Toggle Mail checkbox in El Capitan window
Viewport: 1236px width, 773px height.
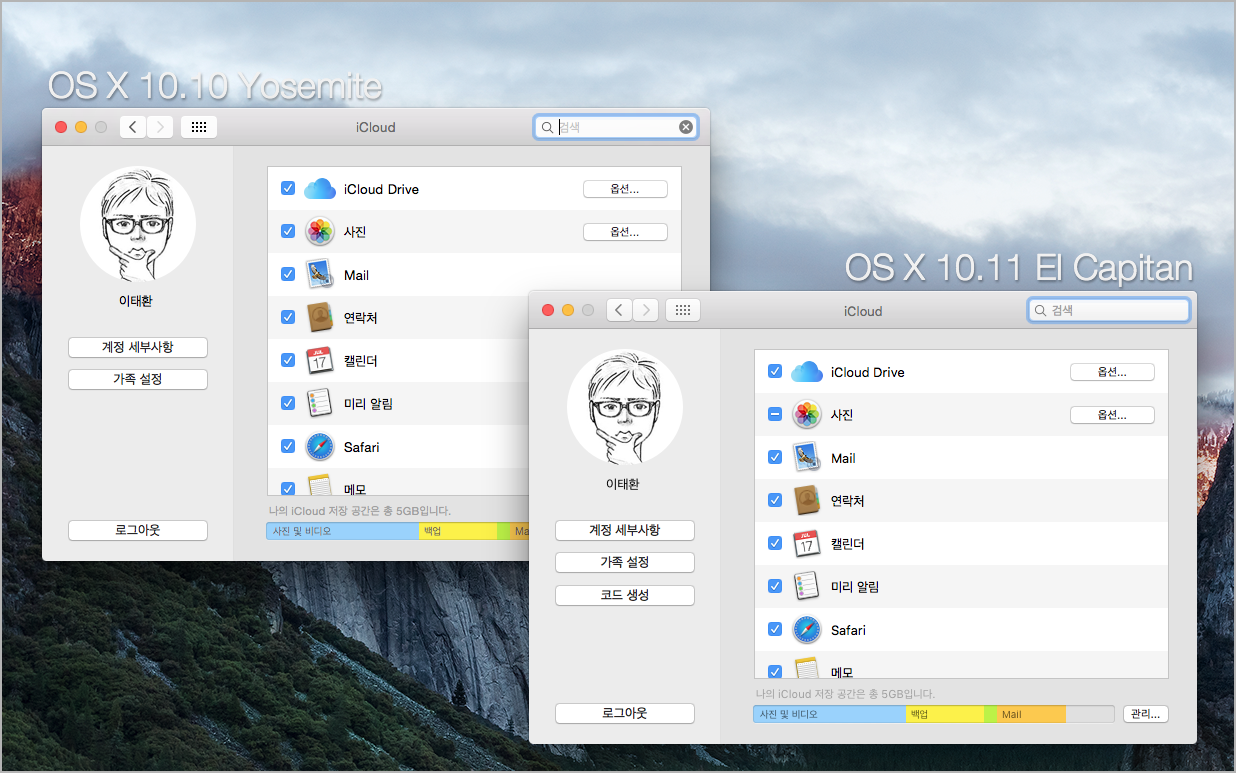pyautogui.click(x=775, y=457)
